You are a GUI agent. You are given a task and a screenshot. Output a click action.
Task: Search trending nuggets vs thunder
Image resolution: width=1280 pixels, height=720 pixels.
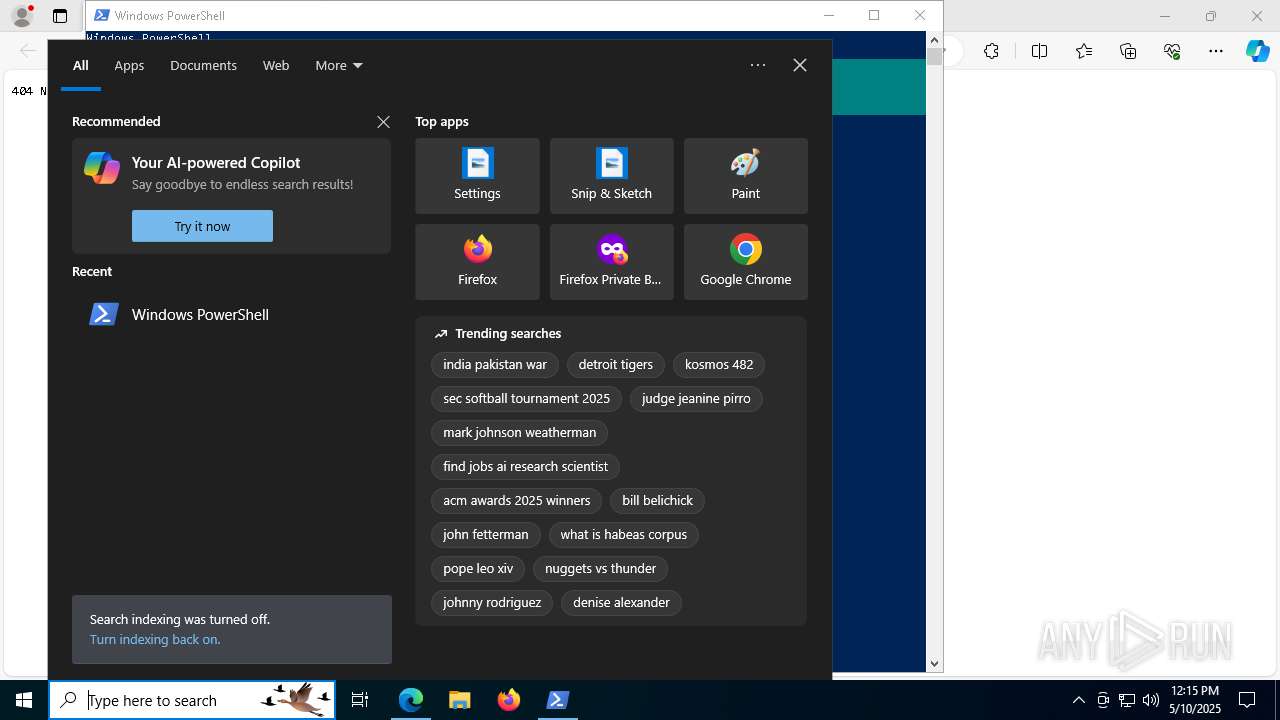tap(600, 569)
